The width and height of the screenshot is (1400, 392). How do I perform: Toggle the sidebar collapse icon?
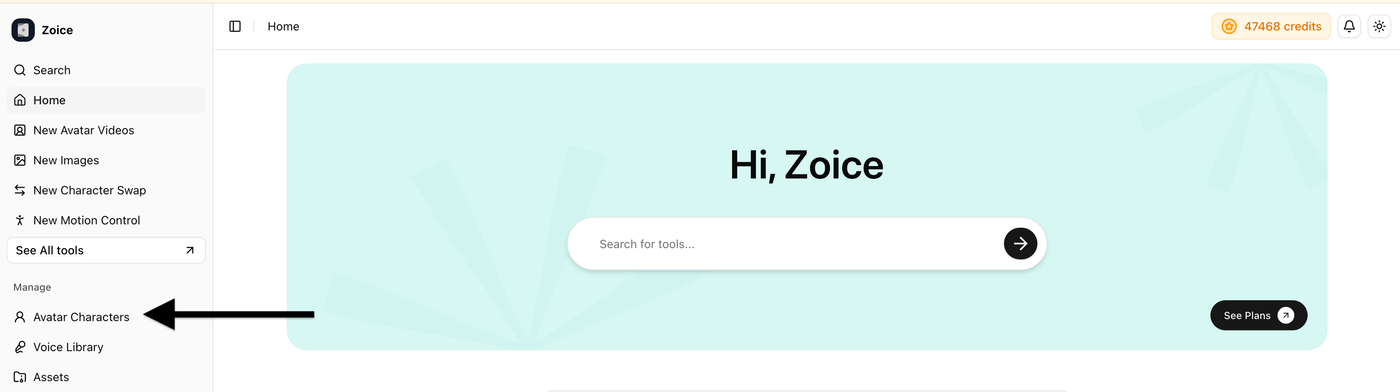pos(235,26)
